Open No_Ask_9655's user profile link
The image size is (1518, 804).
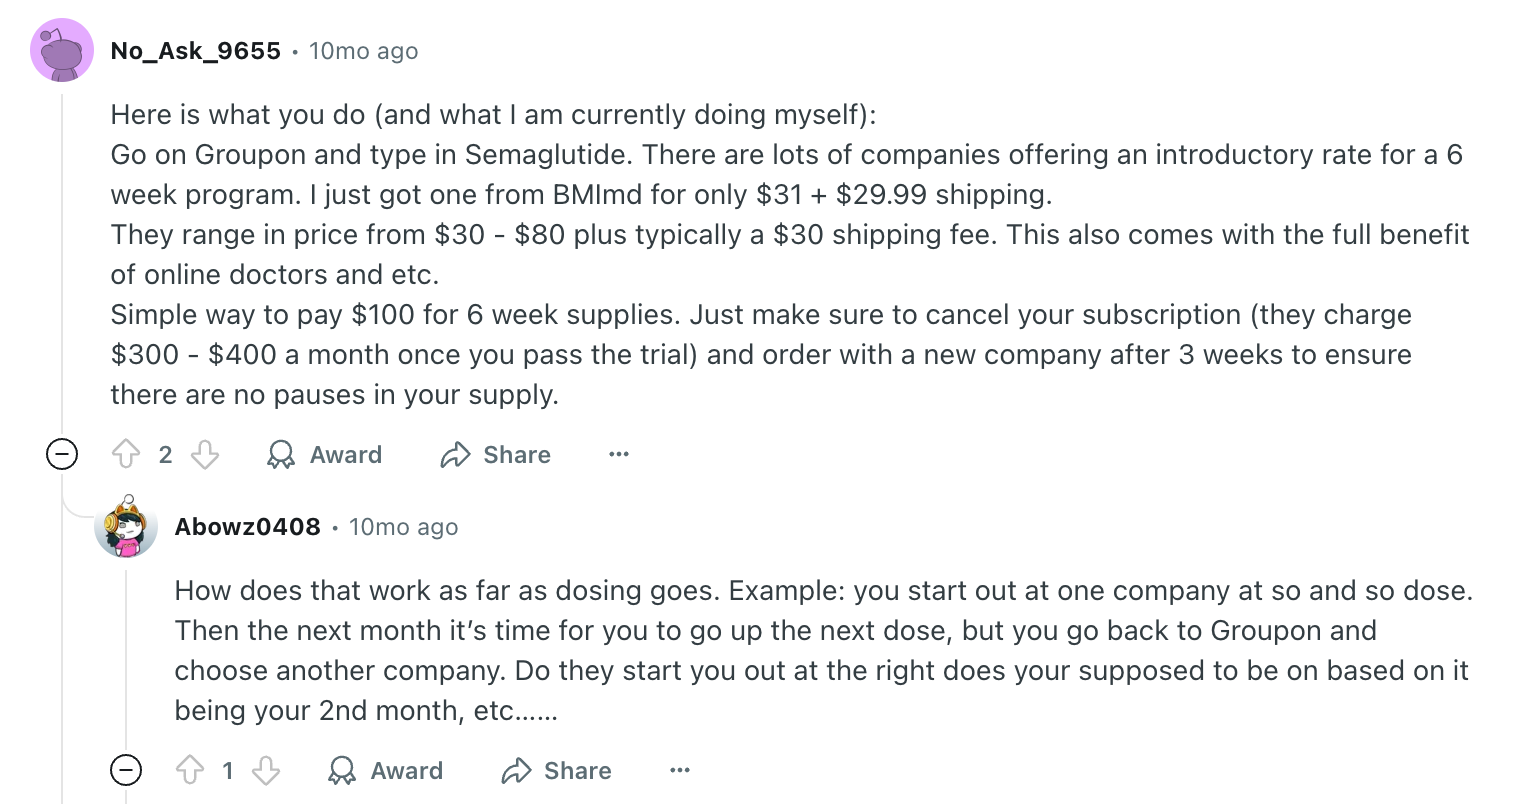(196, 51)
